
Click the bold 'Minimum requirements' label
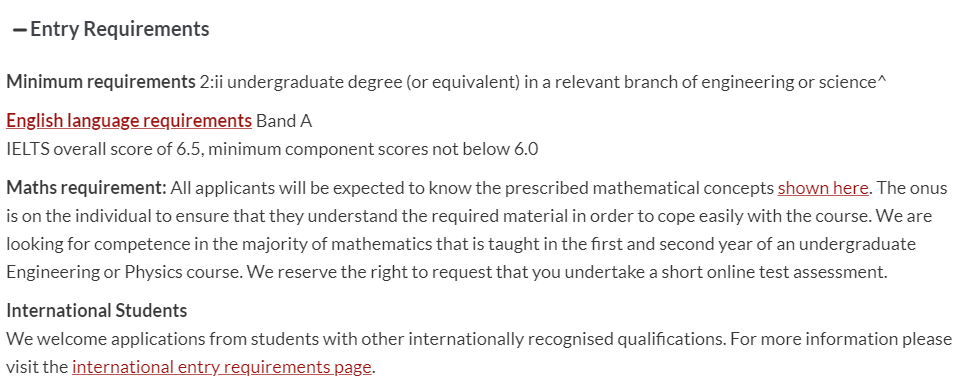[101, 82]
